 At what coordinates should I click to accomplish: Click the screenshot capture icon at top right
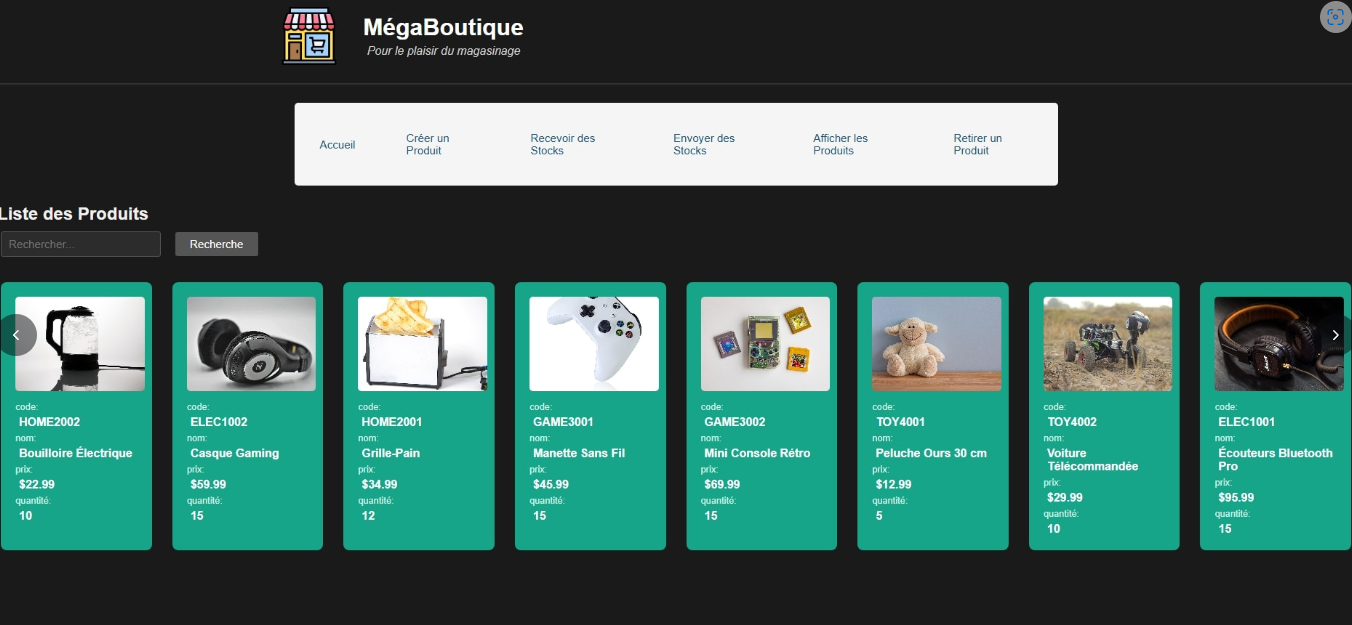1336,17
